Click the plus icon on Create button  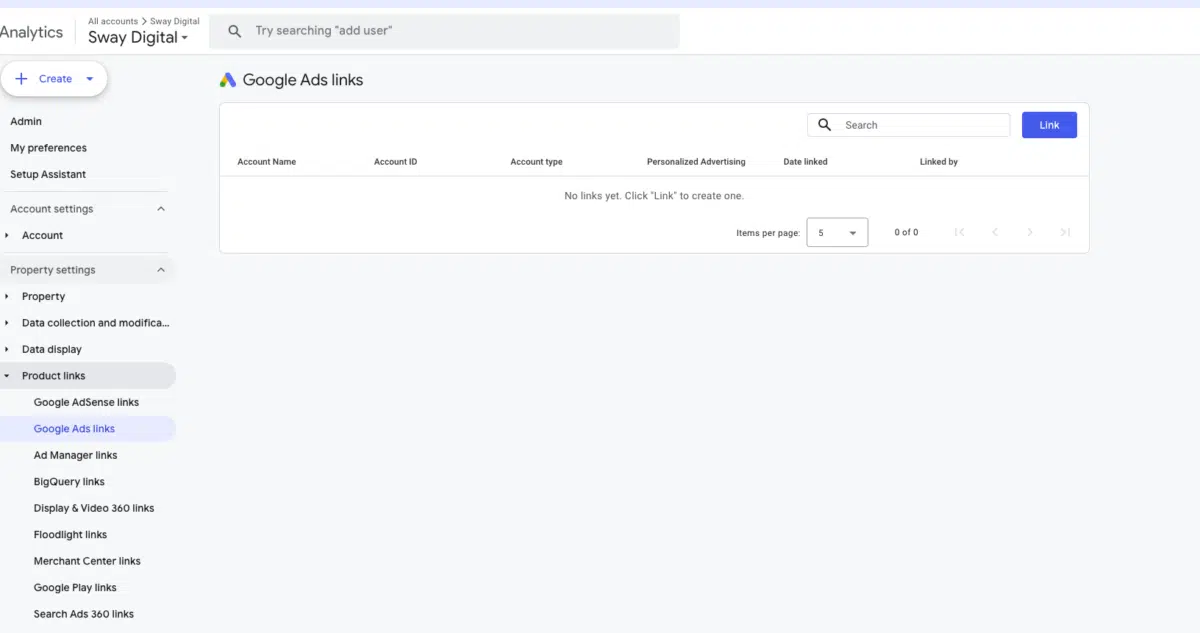(x=22, y=79)
